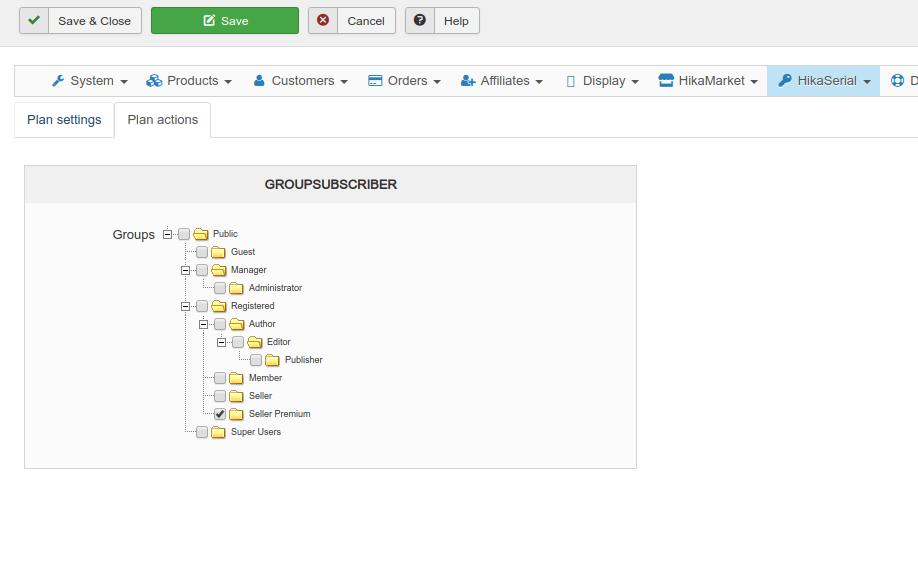This screenshot has height=588, width=918.
Task: Click the folder icon of Guest group
Action: click(x=218, y=252)
